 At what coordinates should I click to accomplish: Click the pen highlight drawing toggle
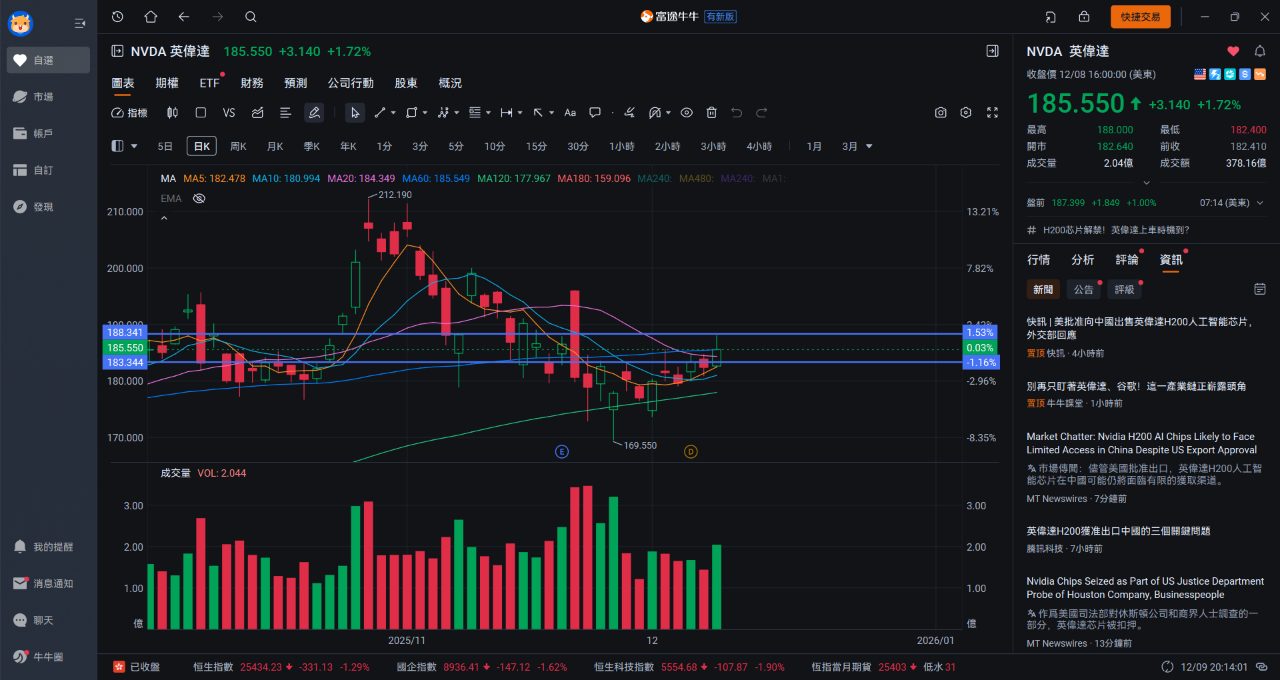click(314, 113)
